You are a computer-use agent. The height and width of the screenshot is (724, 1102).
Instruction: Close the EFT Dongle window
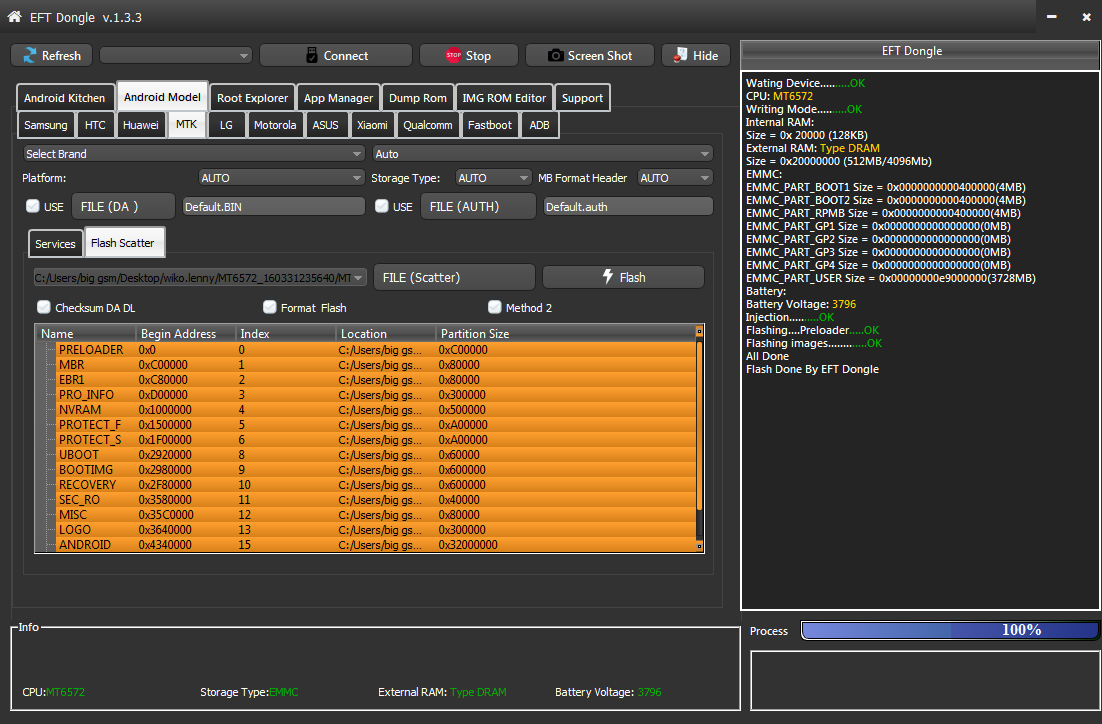(1087, 17)
